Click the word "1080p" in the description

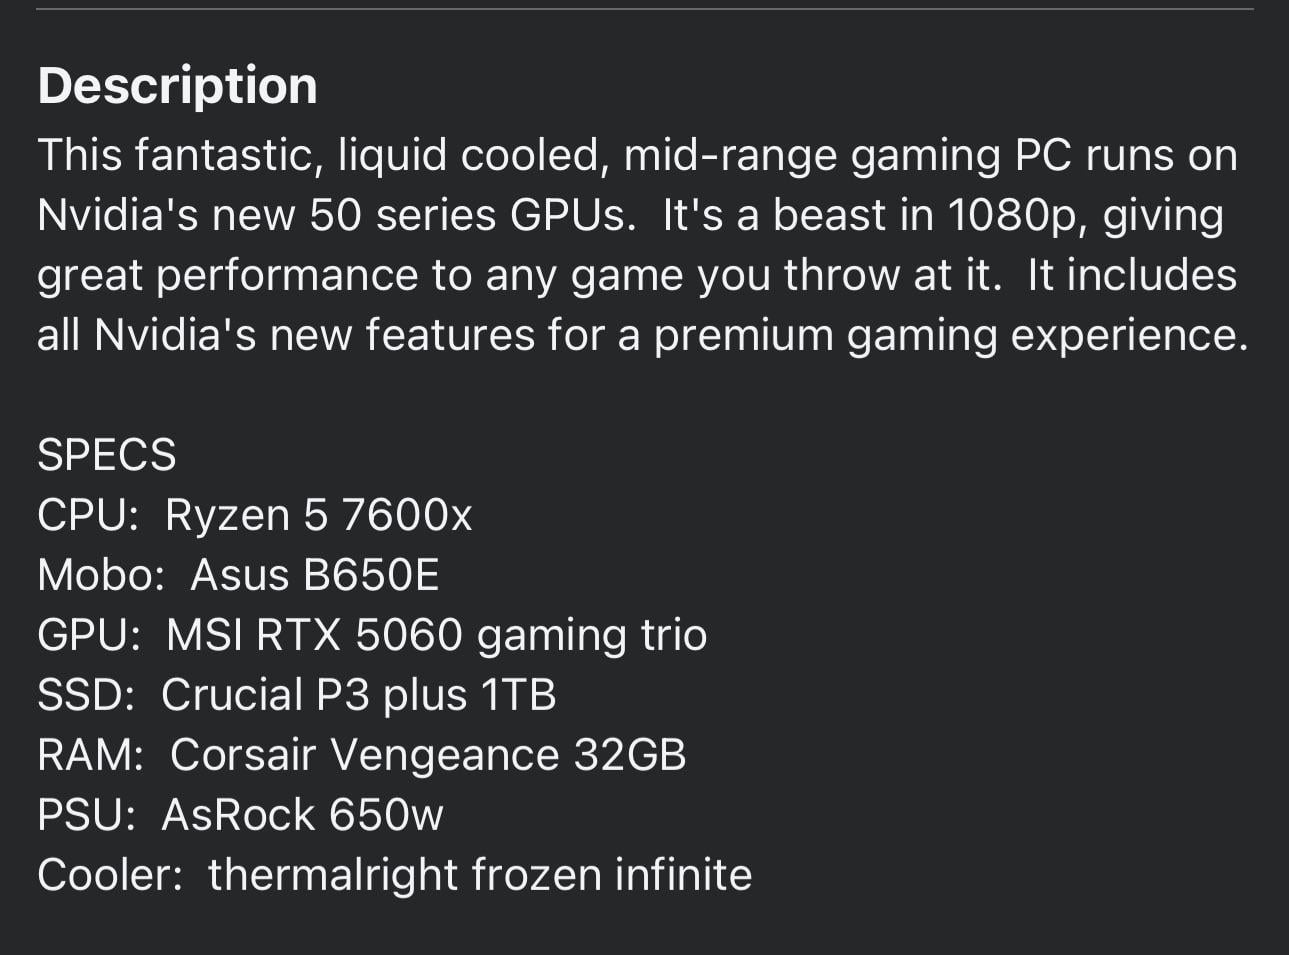1014,216
